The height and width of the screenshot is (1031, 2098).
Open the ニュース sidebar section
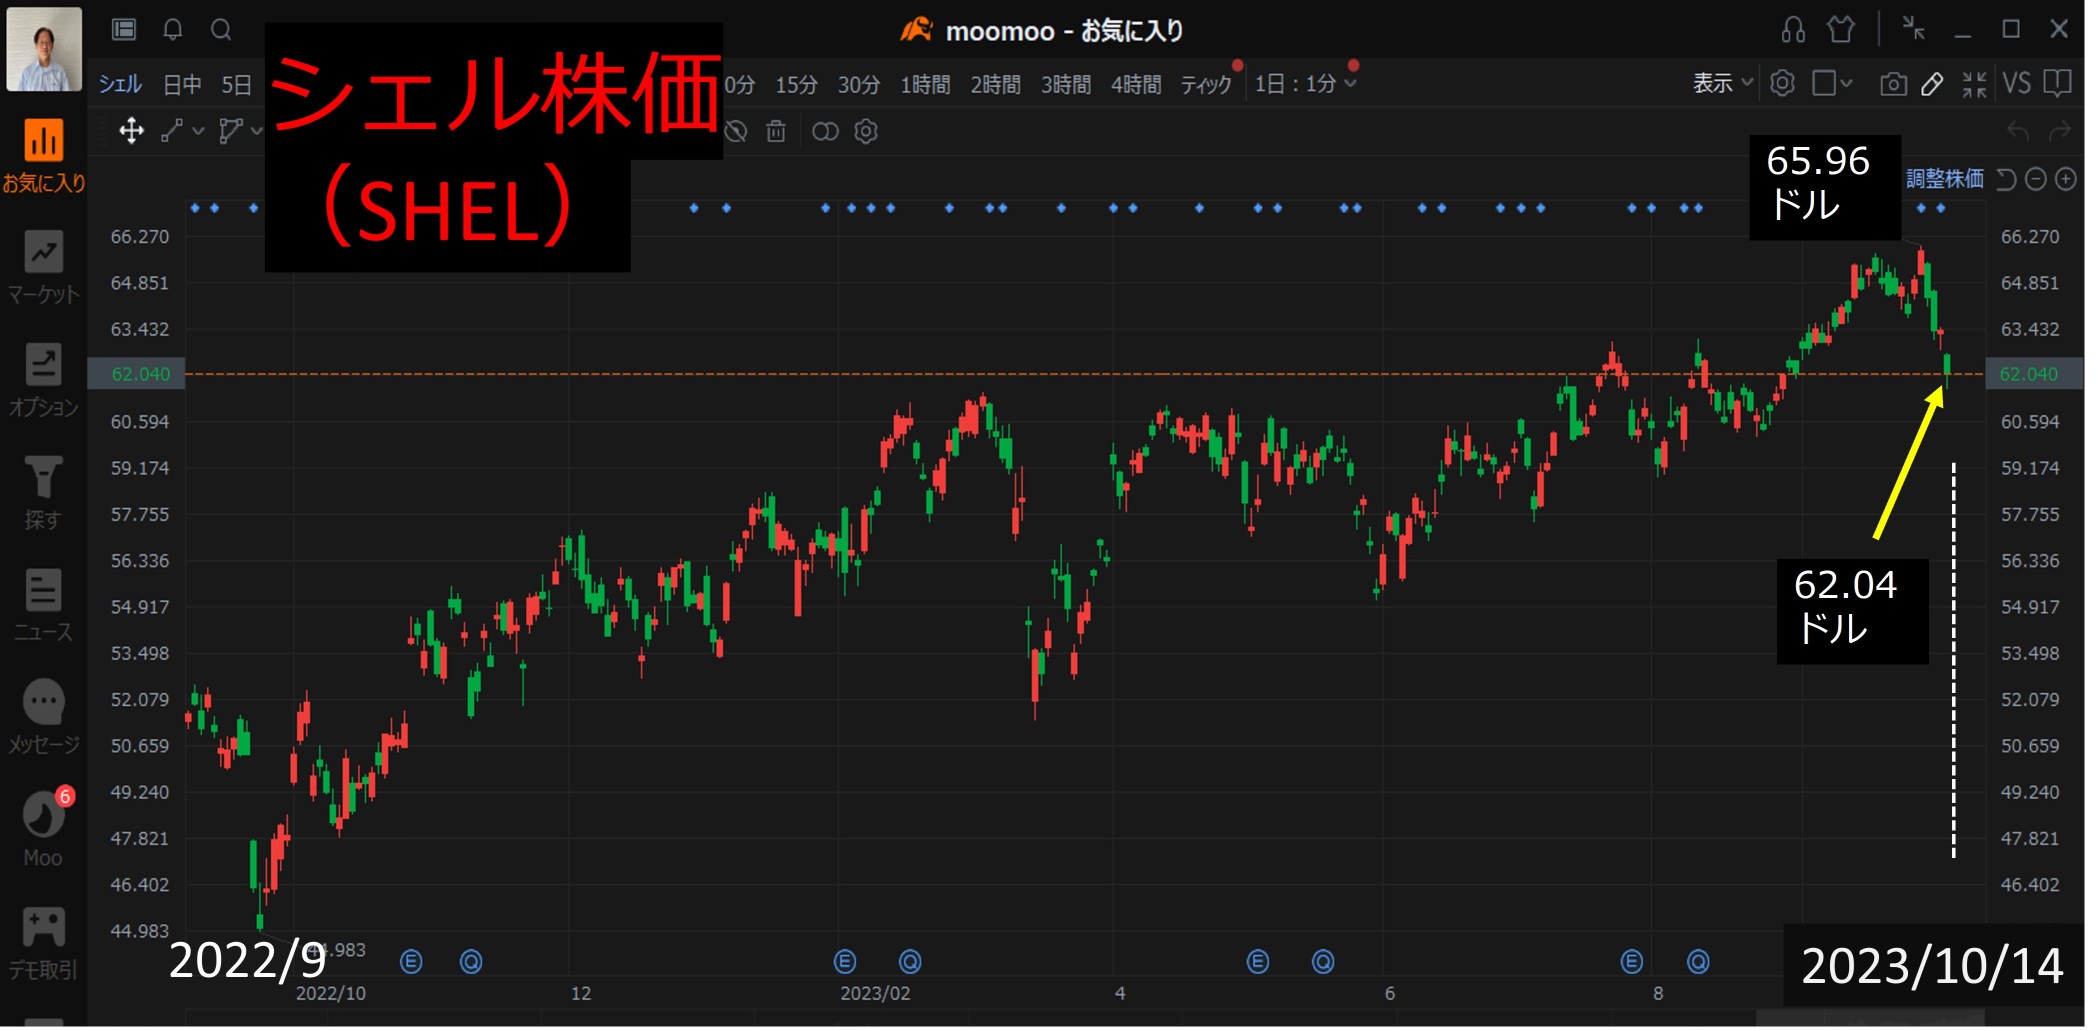[43, 606]
